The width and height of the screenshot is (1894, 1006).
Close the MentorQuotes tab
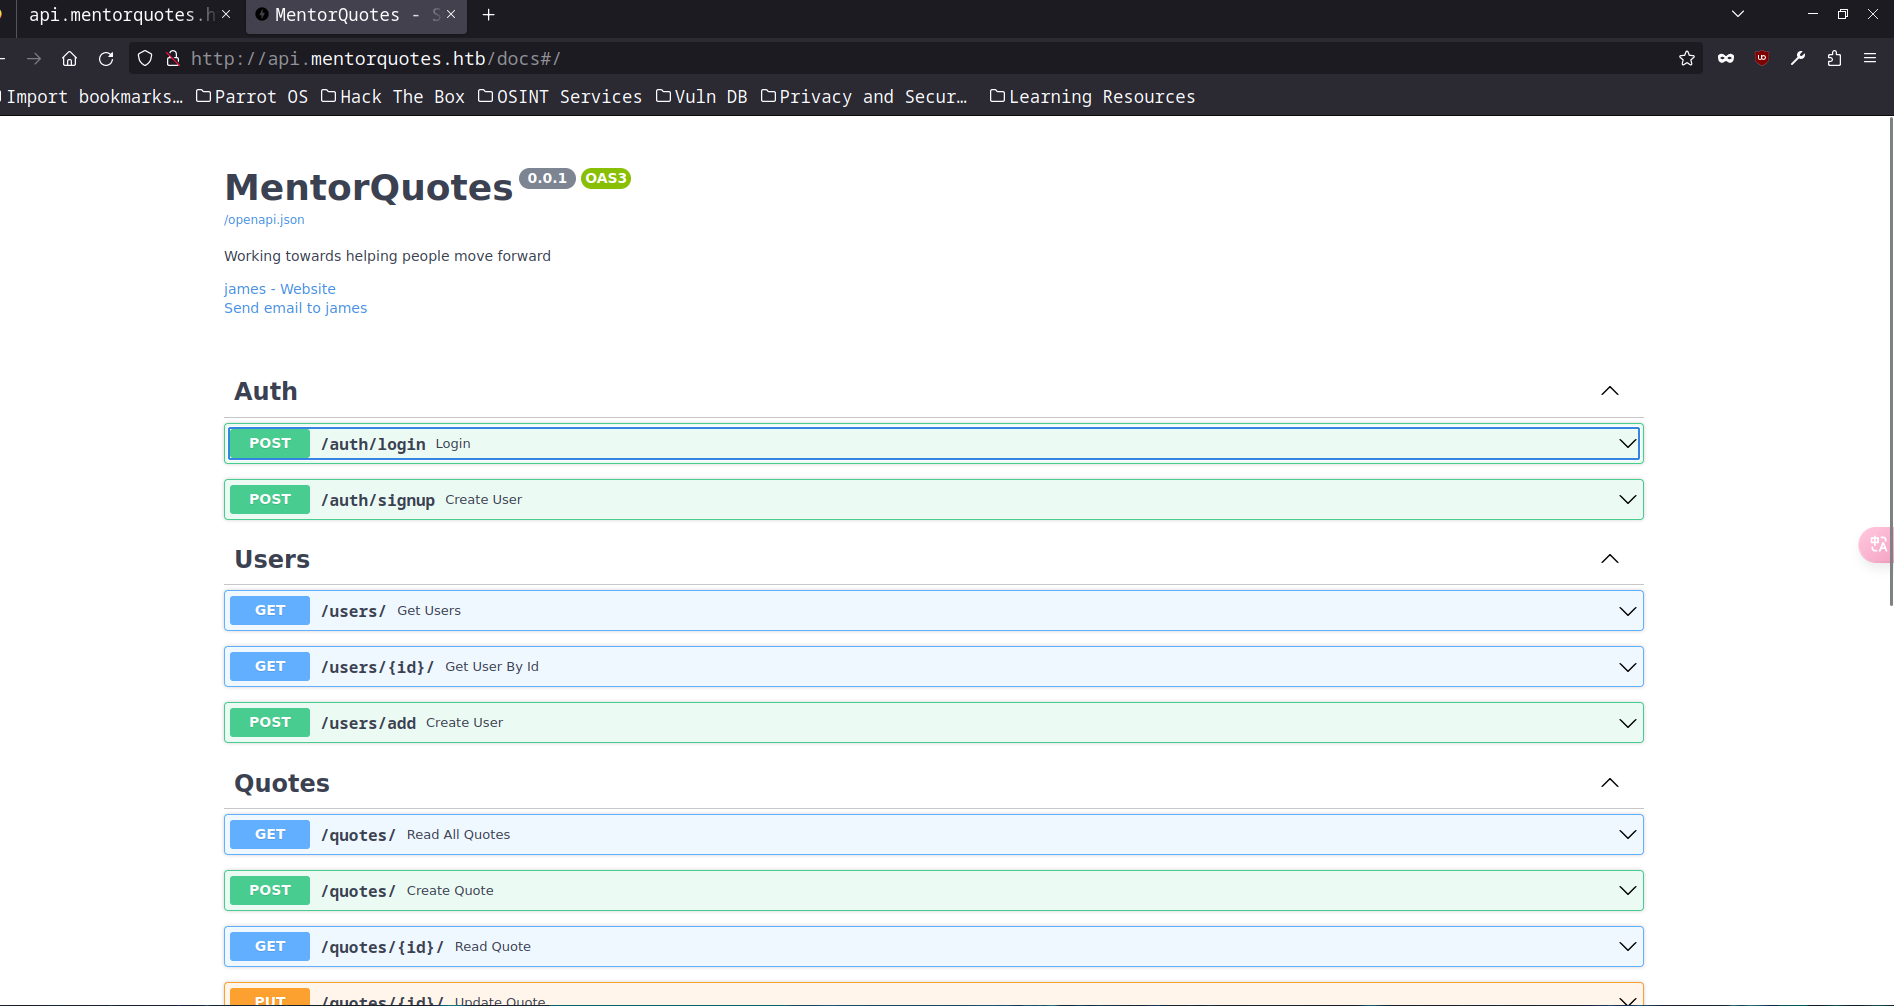[451, 15]
